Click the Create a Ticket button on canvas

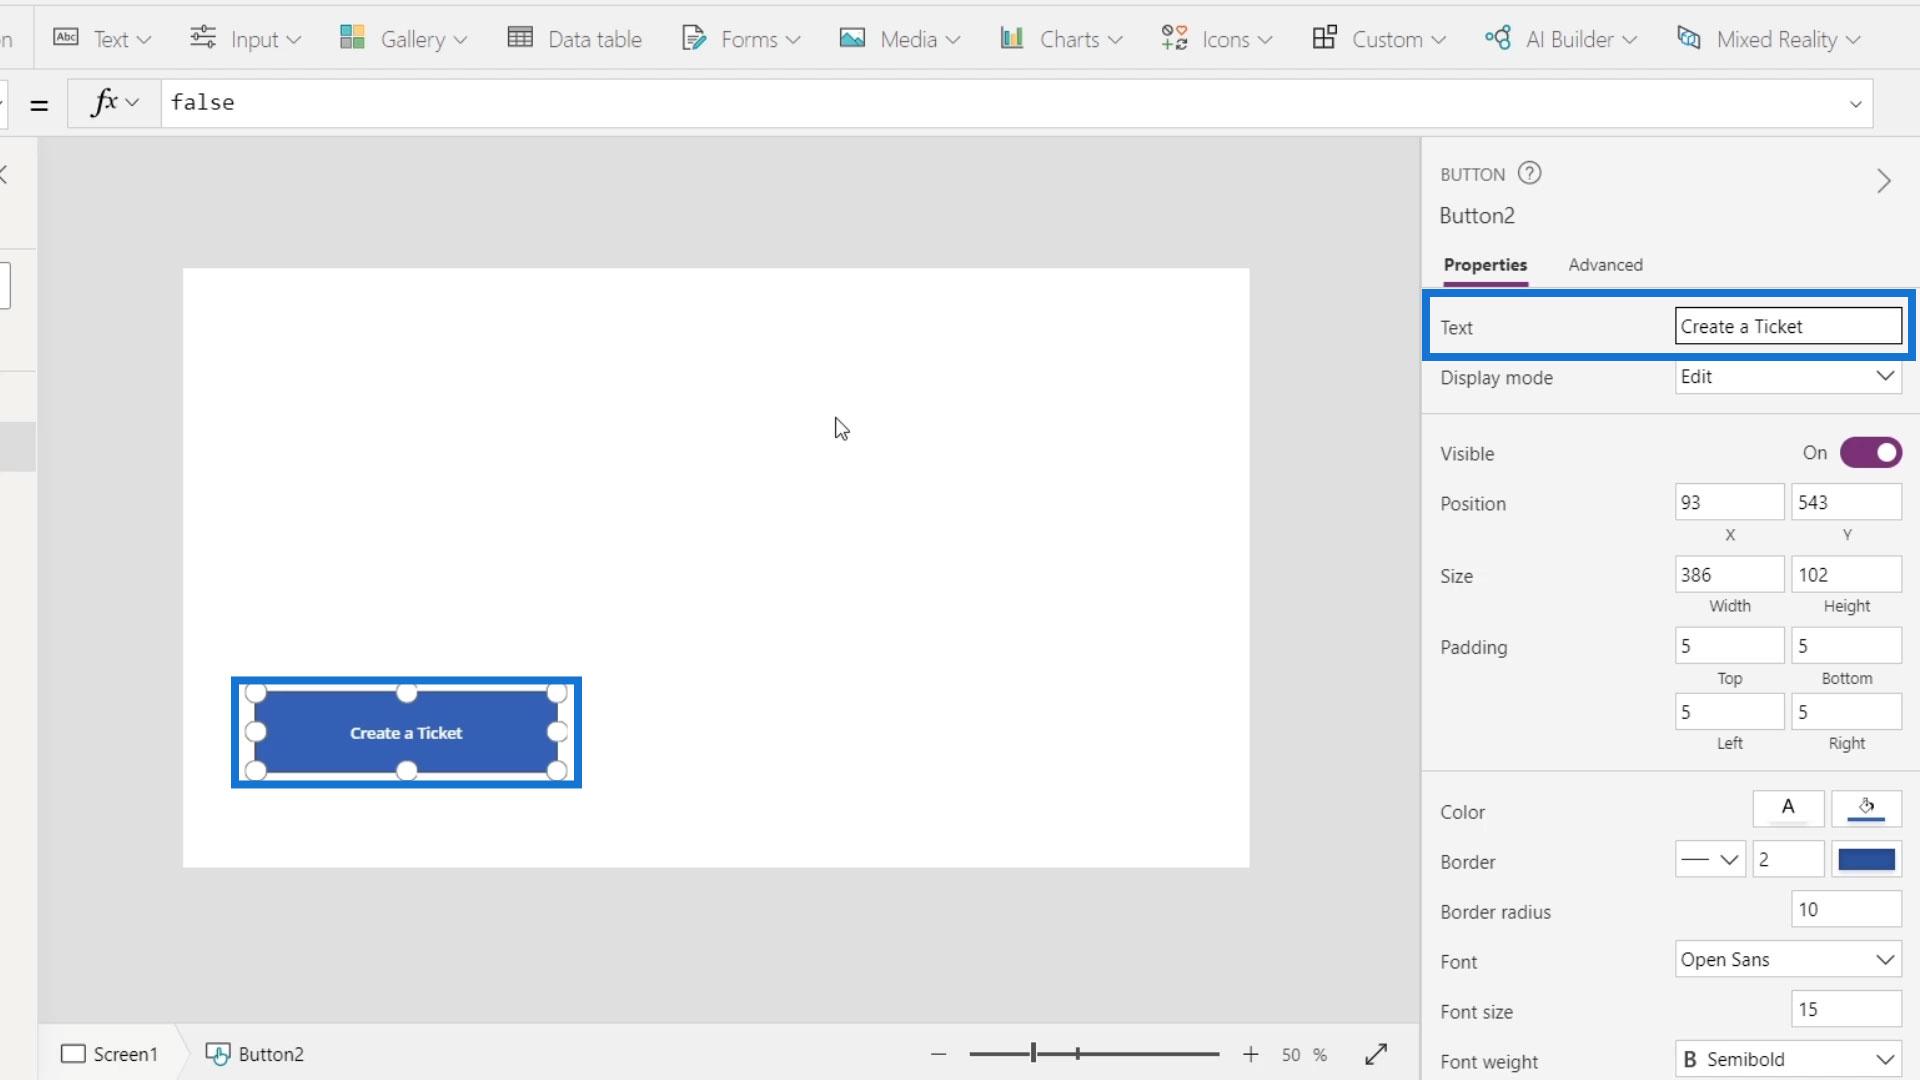tap(406, 733)
